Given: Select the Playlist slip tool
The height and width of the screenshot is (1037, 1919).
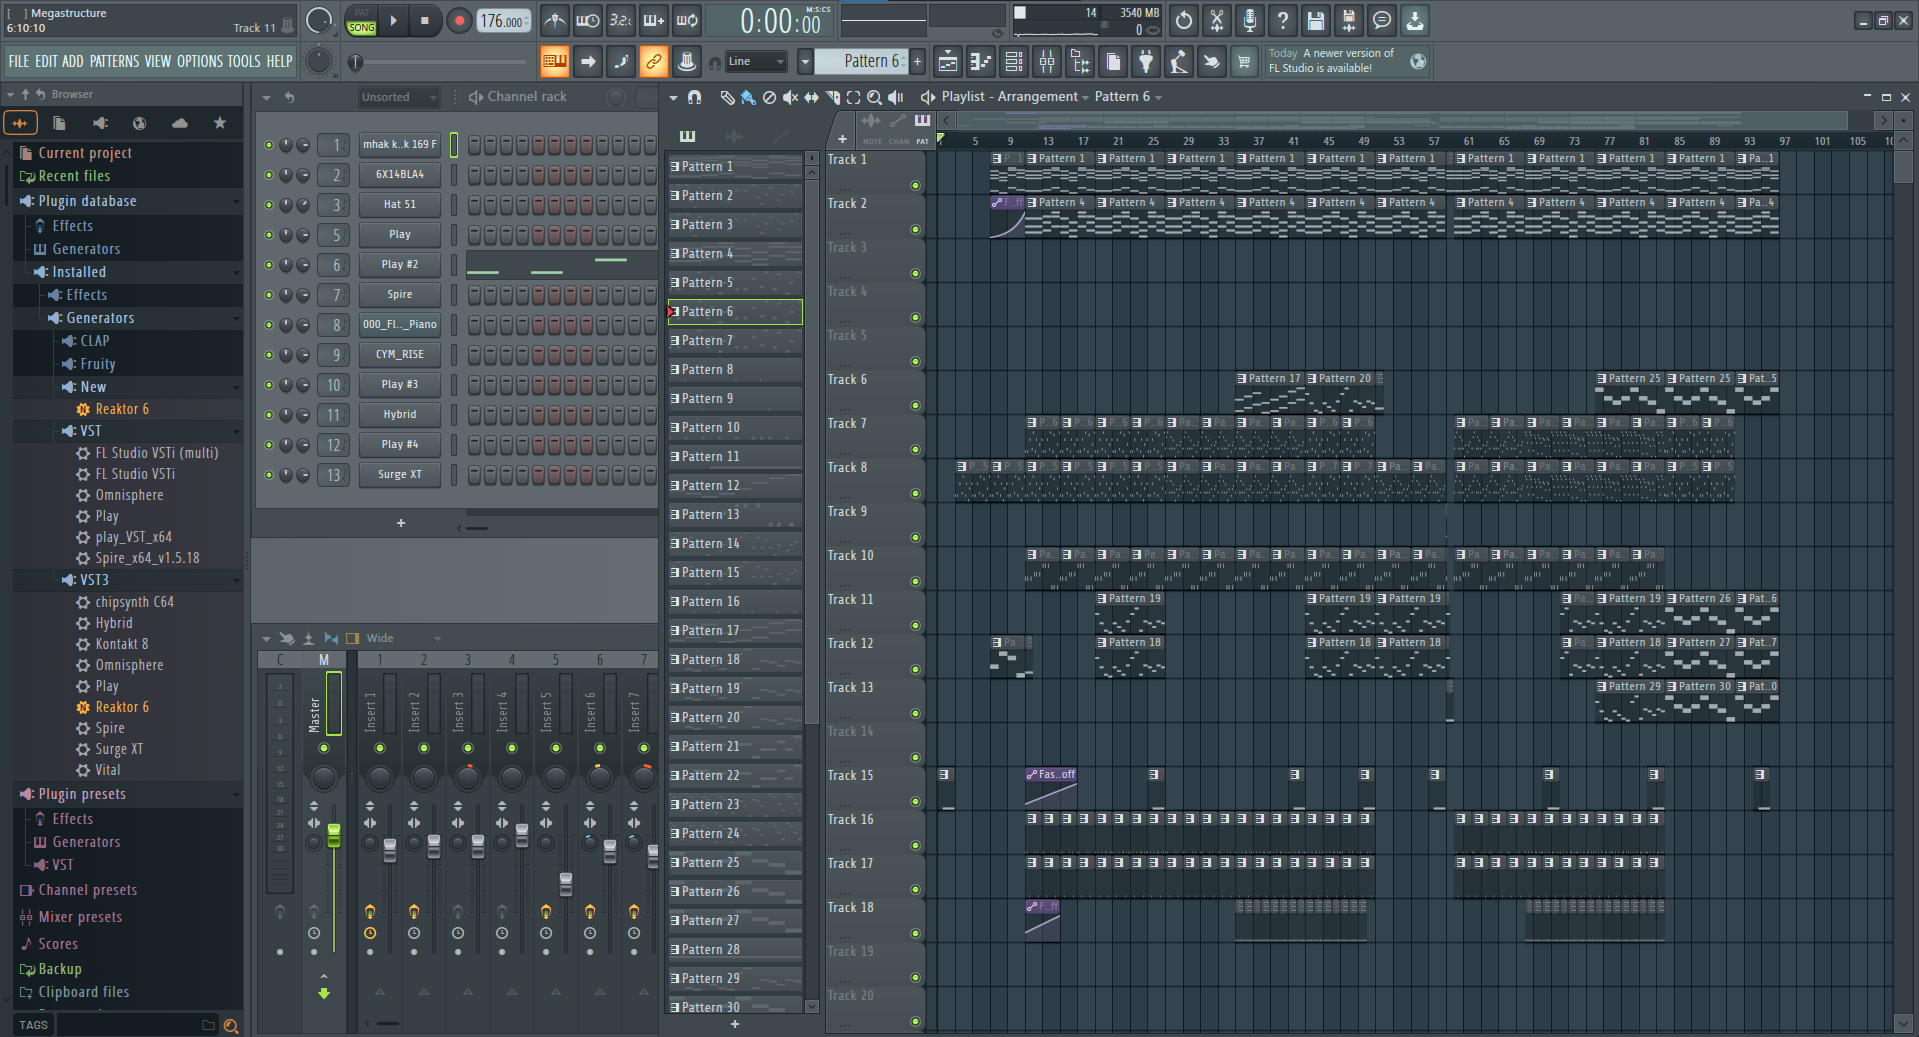Looking at the screenshot, I should (x=811, y=97).
